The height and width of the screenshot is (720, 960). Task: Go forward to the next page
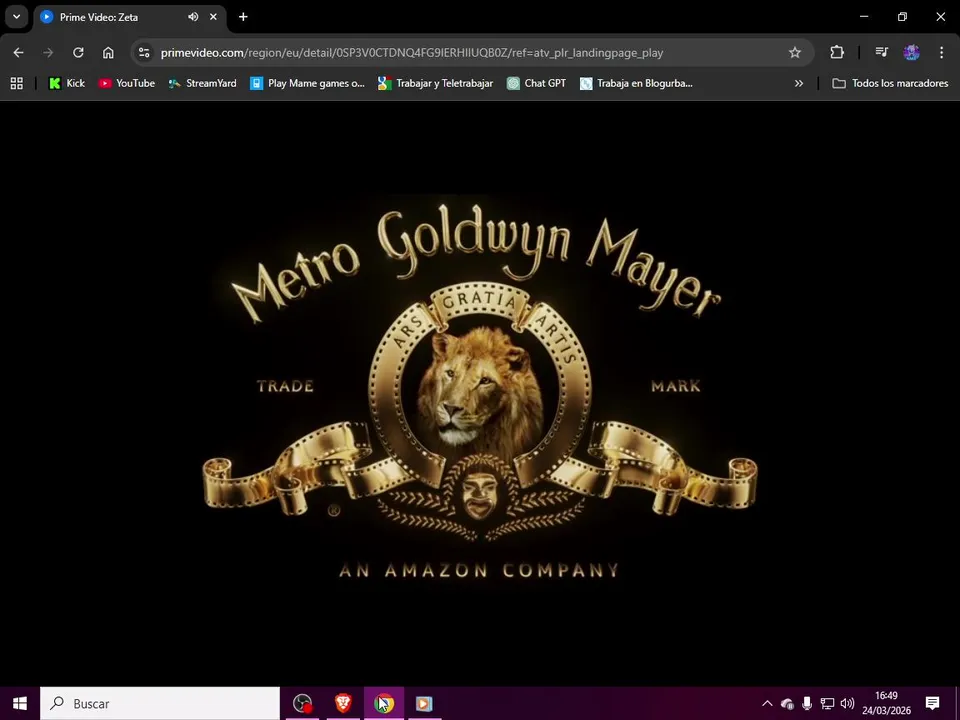tap(48, 53)
